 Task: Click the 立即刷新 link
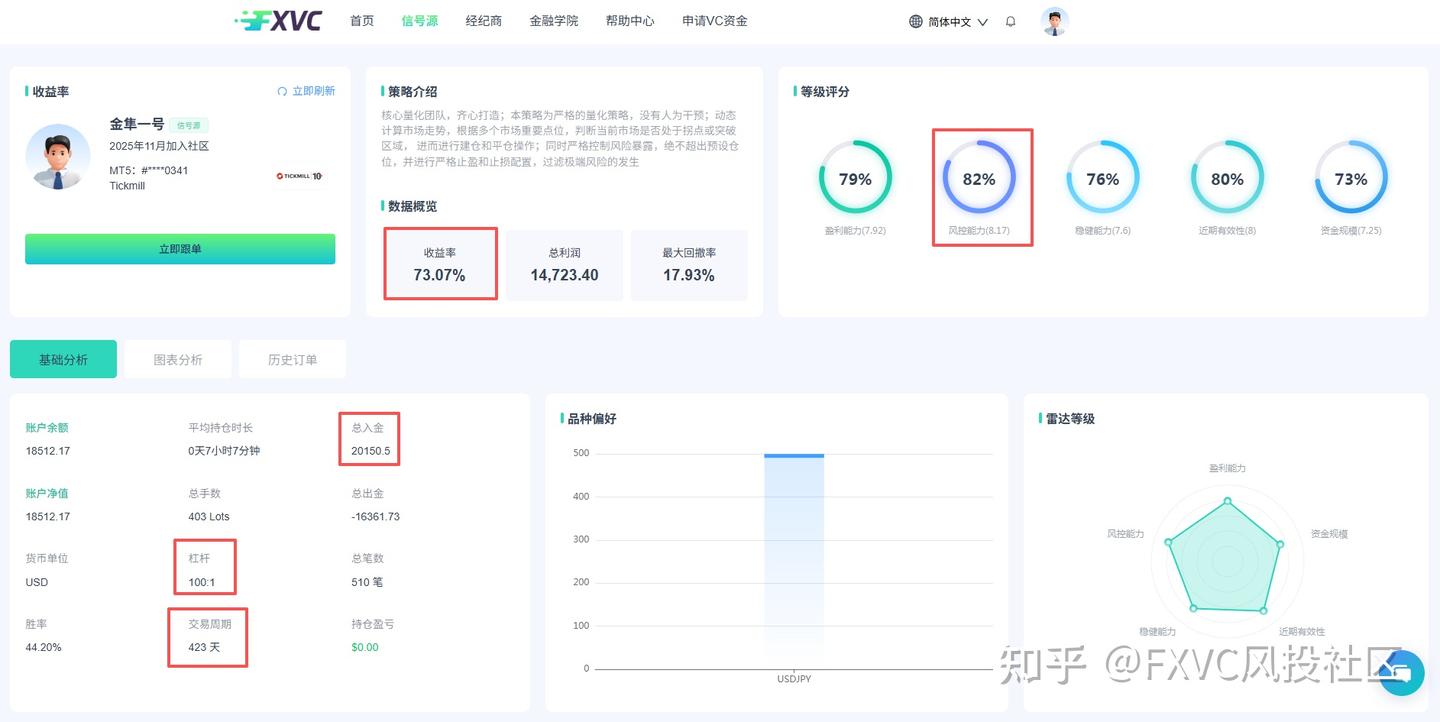(x=313, y=91)
